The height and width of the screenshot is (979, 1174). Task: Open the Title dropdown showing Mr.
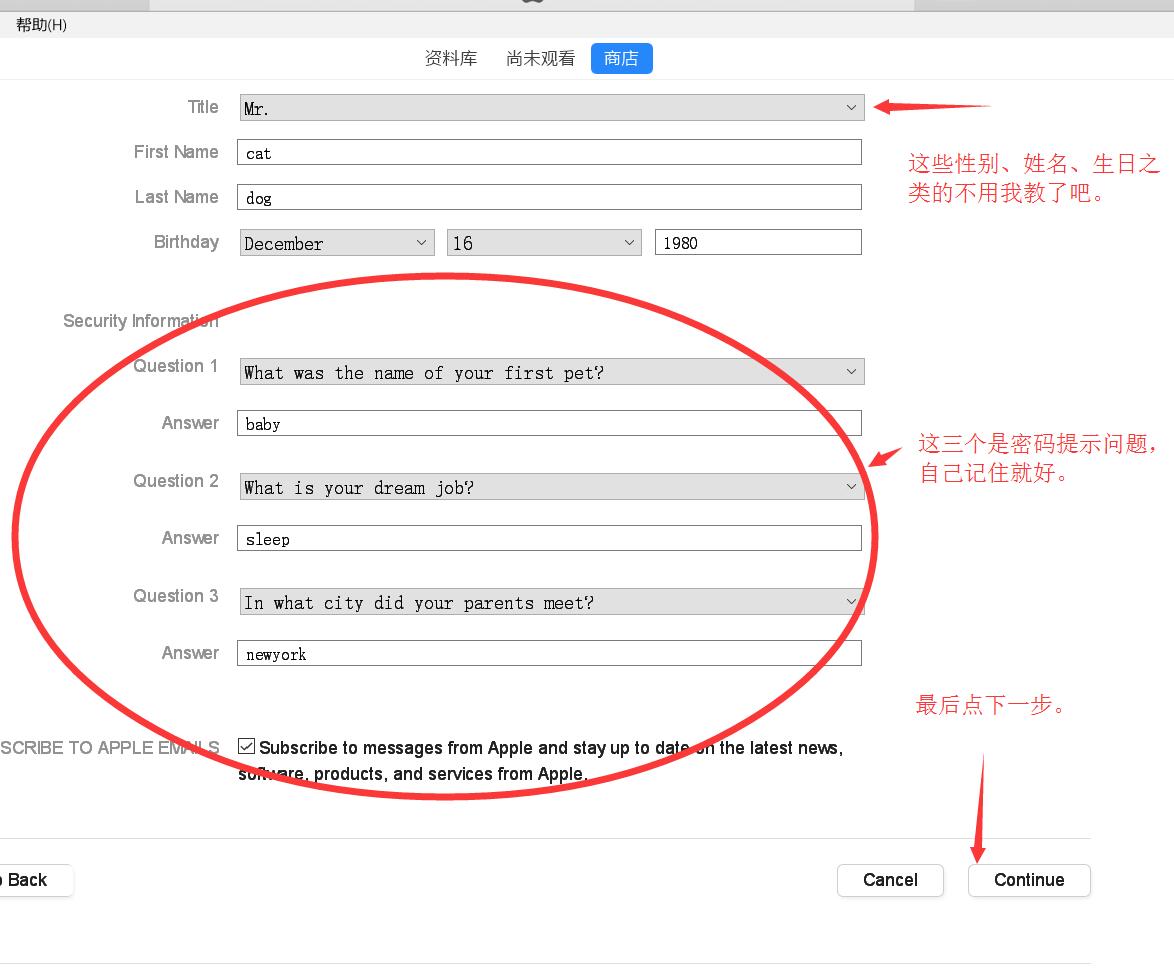pyautogui.click(x=550, y=107)
